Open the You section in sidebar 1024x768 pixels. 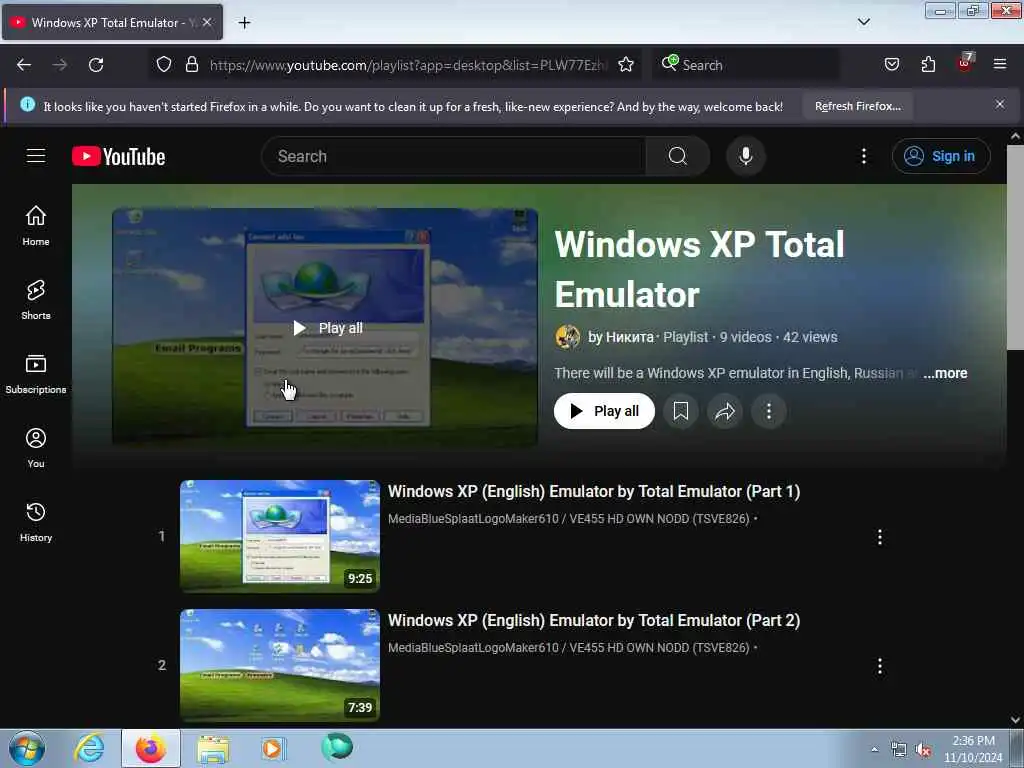(36, 448)
